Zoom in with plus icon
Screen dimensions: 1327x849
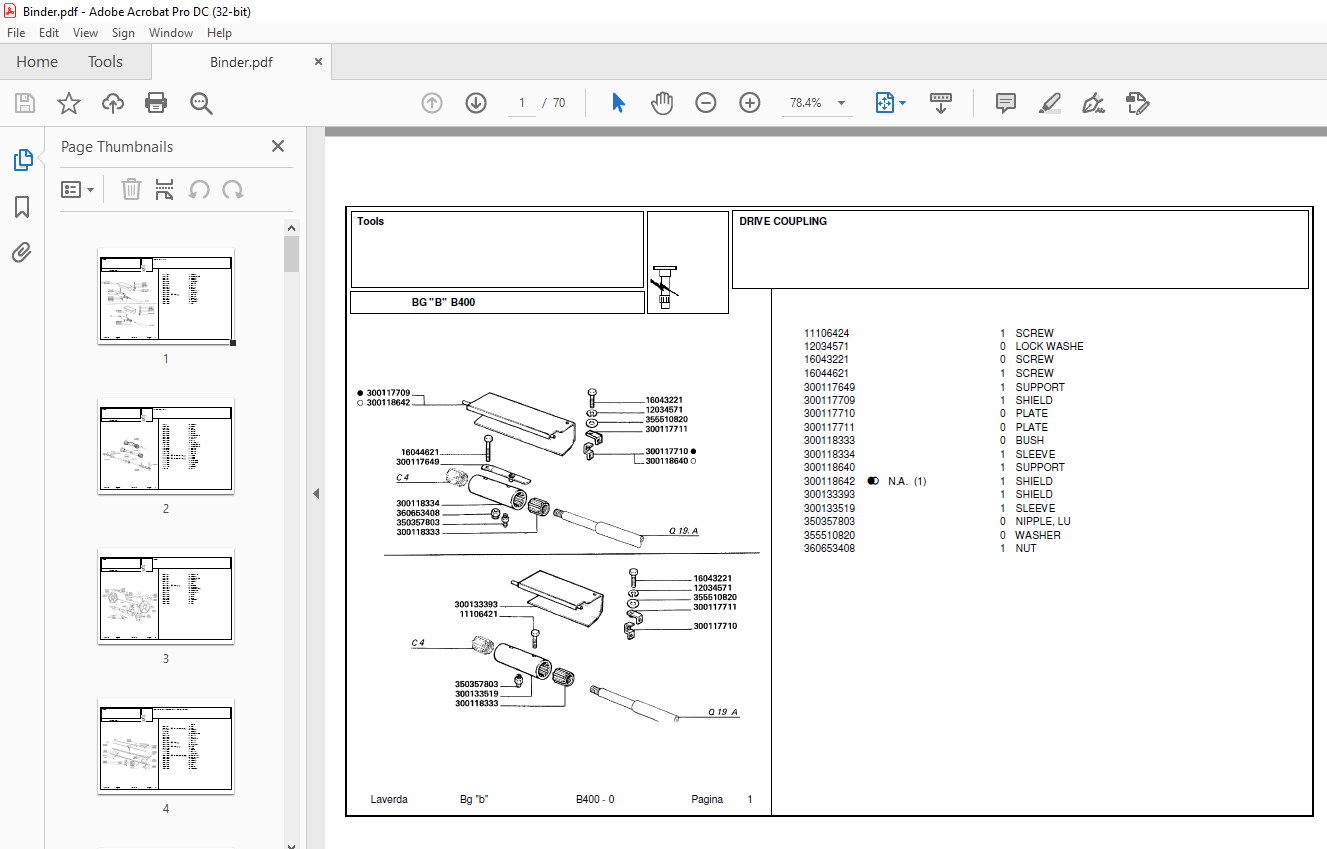click(x=750, y=103)
